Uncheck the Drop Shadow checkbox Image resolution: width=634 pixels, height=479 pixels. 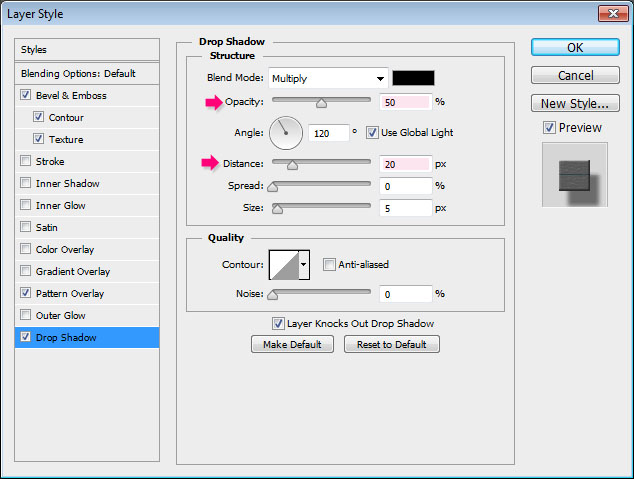[25, 337]
